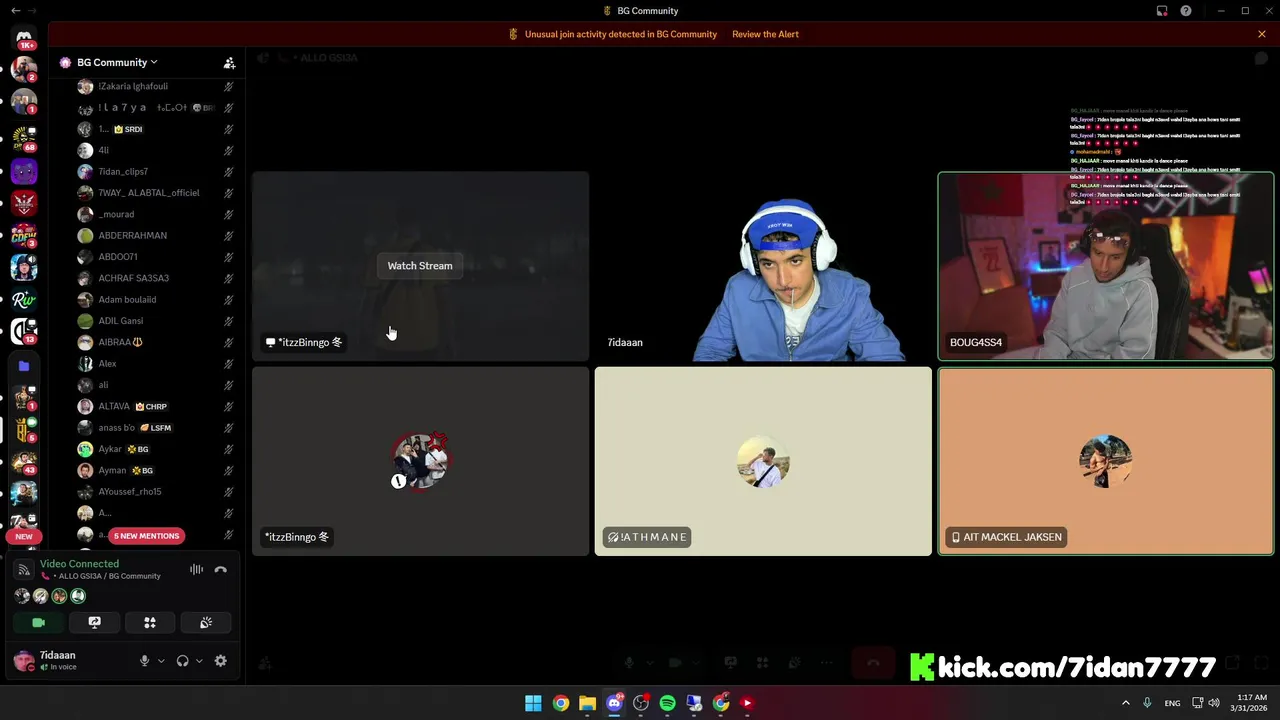Expand microphone input options chevron

[x=161, y=661]
